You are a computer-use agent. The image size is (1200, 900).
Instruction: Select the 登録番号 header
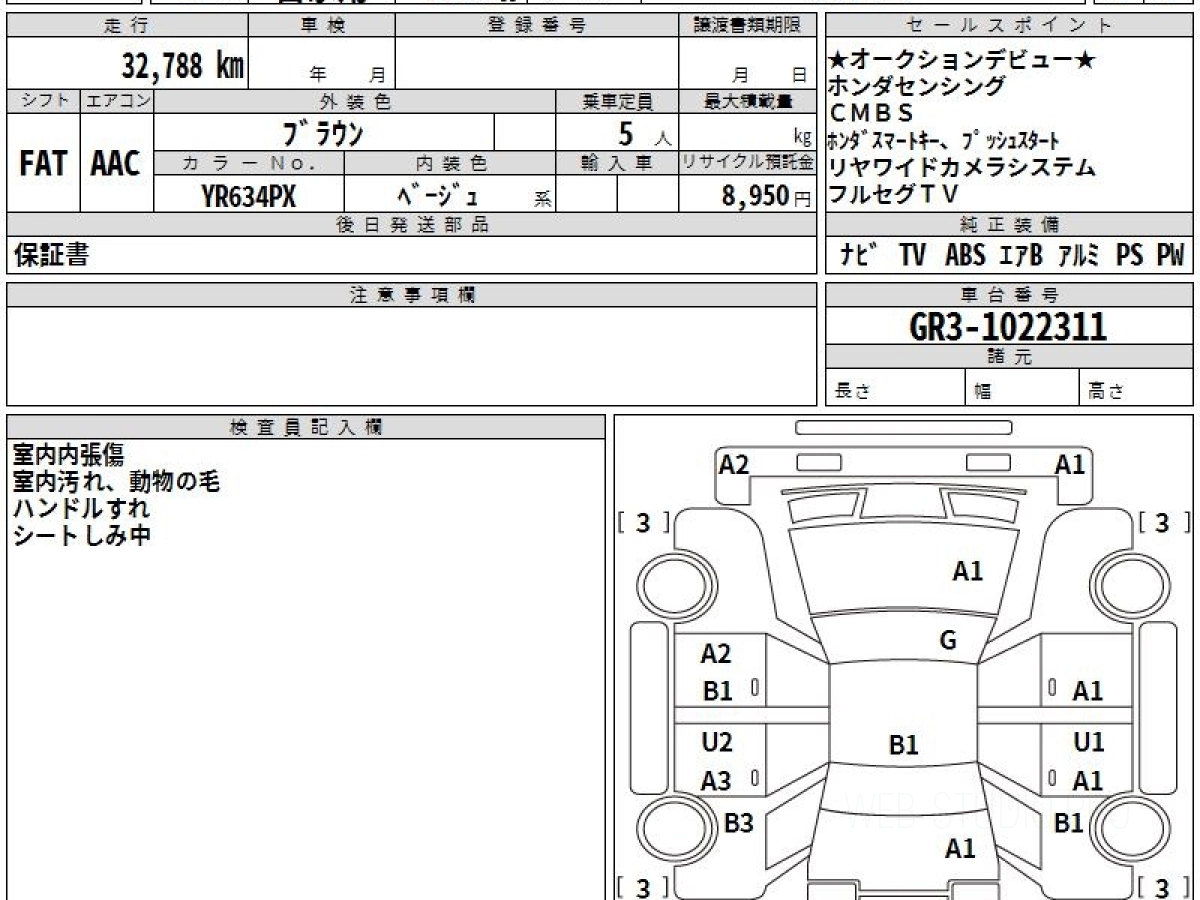click(536, 26)
